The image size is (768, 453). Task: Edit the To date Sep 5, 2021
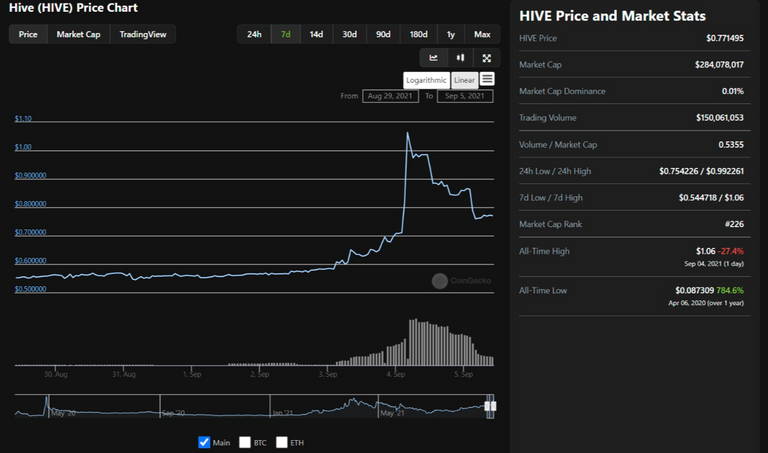click(465, 96)
